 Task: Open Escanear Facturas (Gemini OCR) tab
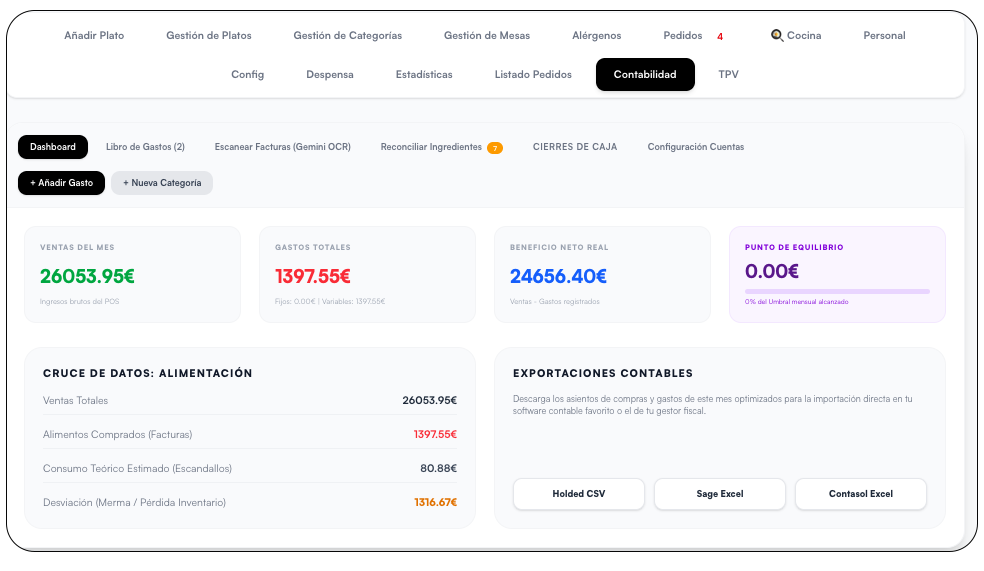coord(282,147)
